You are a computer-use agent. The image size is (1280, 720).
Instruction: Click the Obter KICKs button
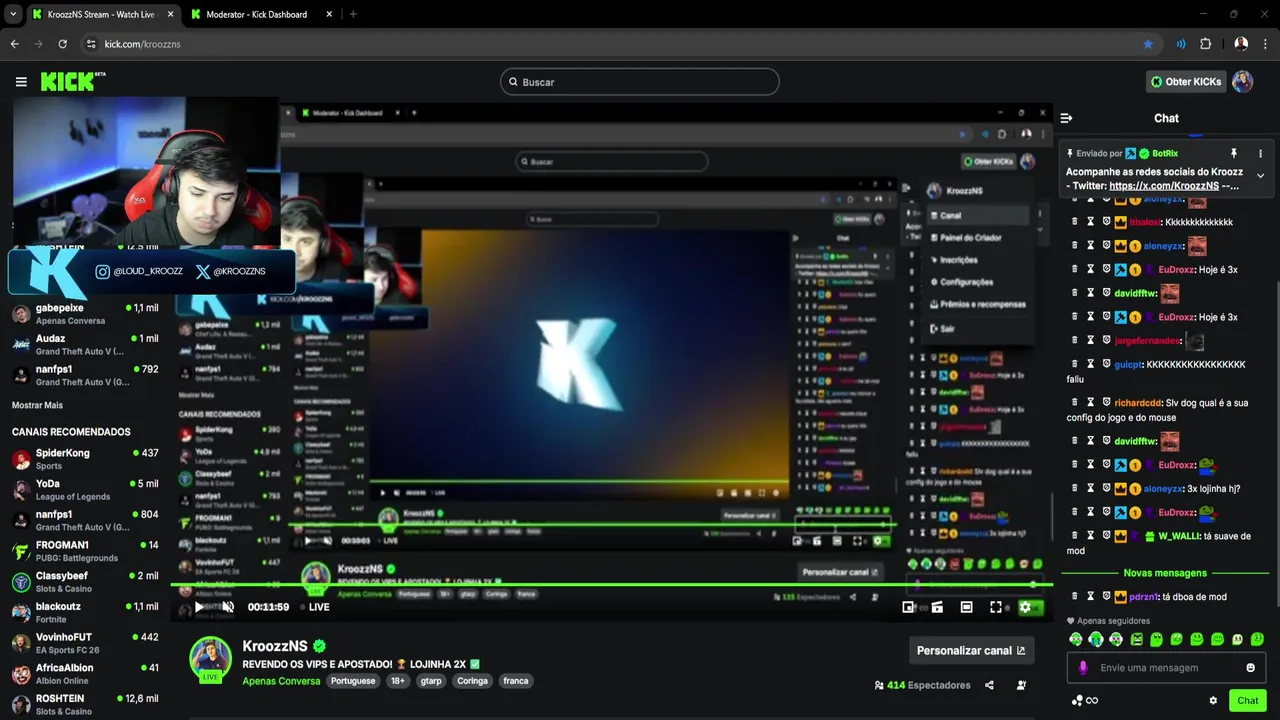click(x=1185, y=82)
